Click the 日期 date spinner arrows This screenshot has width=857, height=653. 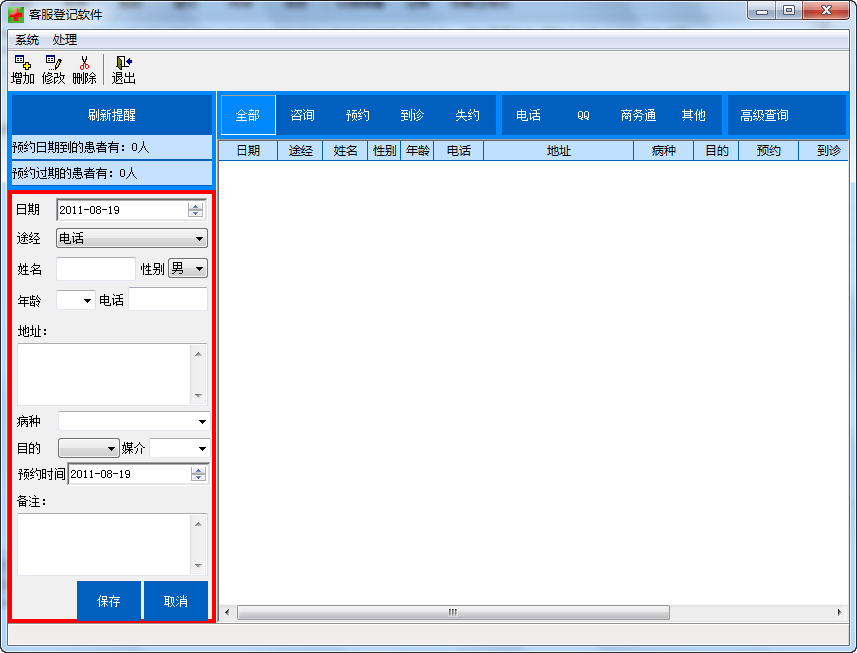tap(195, 210)
